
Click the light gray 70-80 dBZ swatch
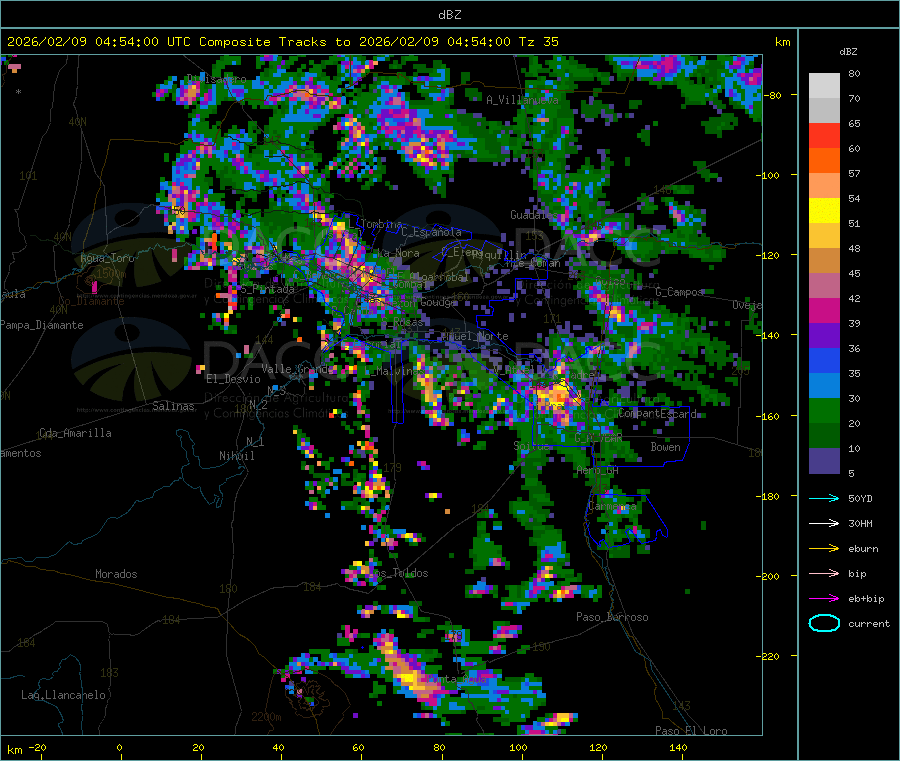point(824,86)
